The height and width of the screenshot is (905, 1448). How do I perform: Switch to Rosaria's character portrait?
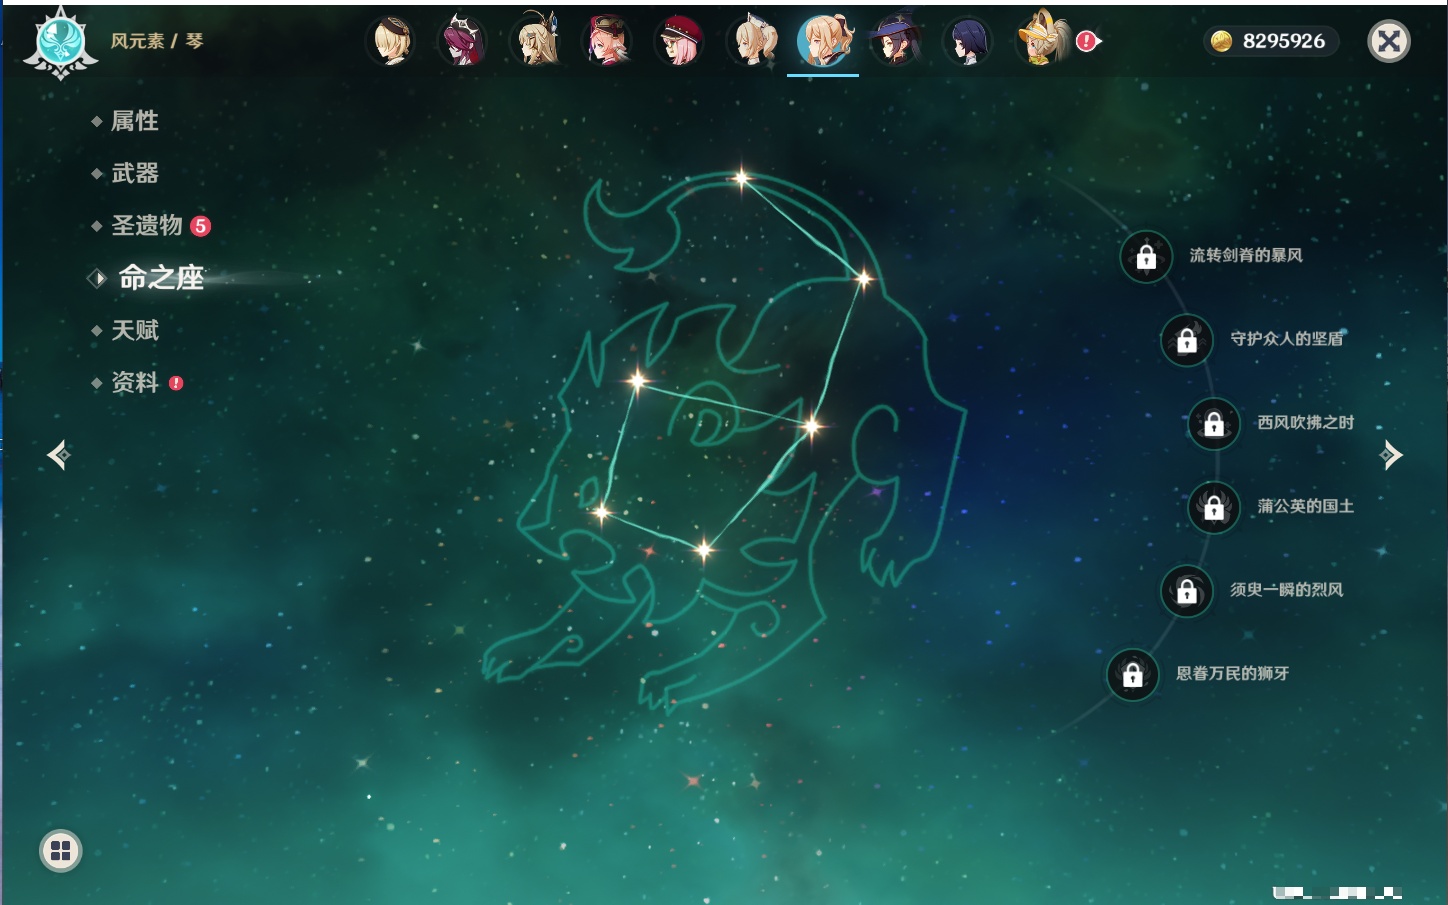tap(463, 42)
